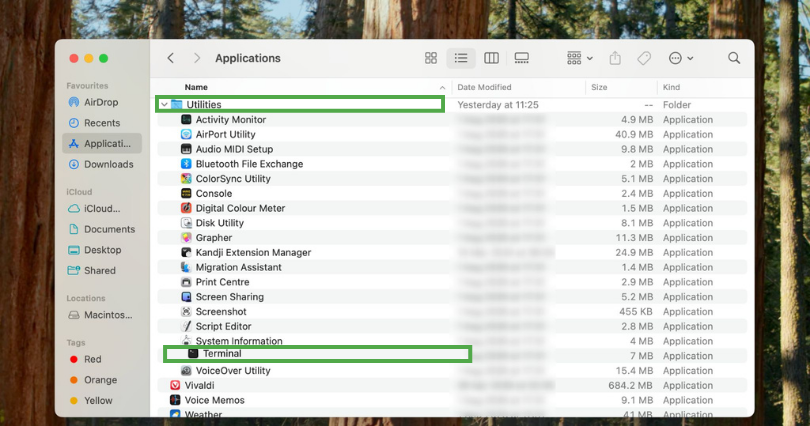
Task: Open Finder search magnifier
Action: coord(734,58)
